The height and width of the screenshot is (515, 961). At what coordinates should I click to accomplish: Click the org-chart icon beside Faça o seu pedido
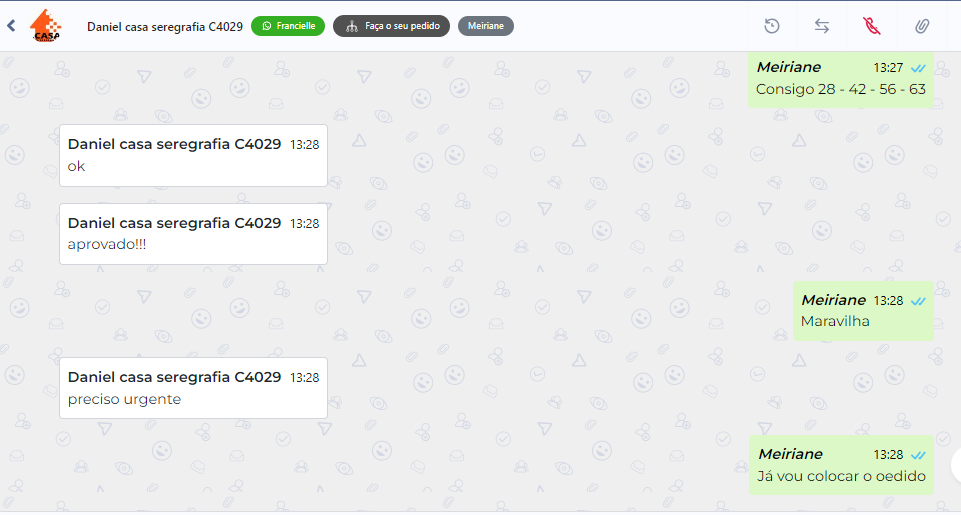tap(352, 26)
